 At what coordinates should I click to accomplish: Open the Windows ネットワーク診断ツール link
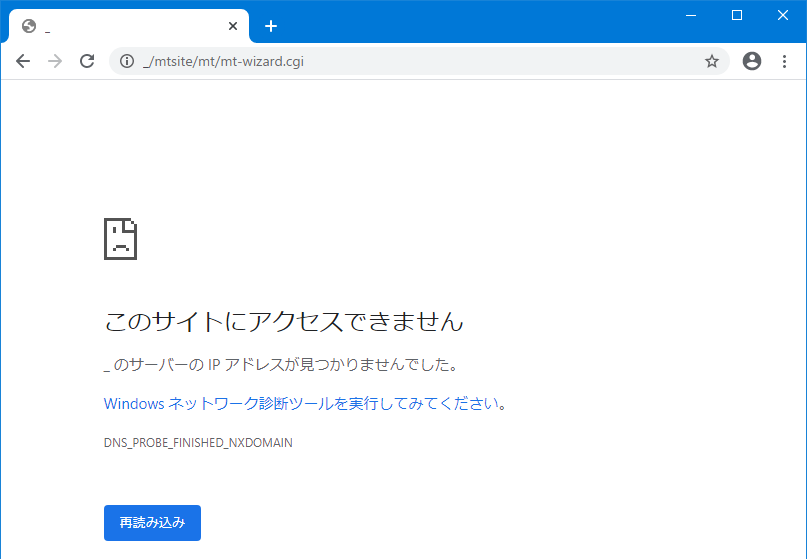(301, 404)
